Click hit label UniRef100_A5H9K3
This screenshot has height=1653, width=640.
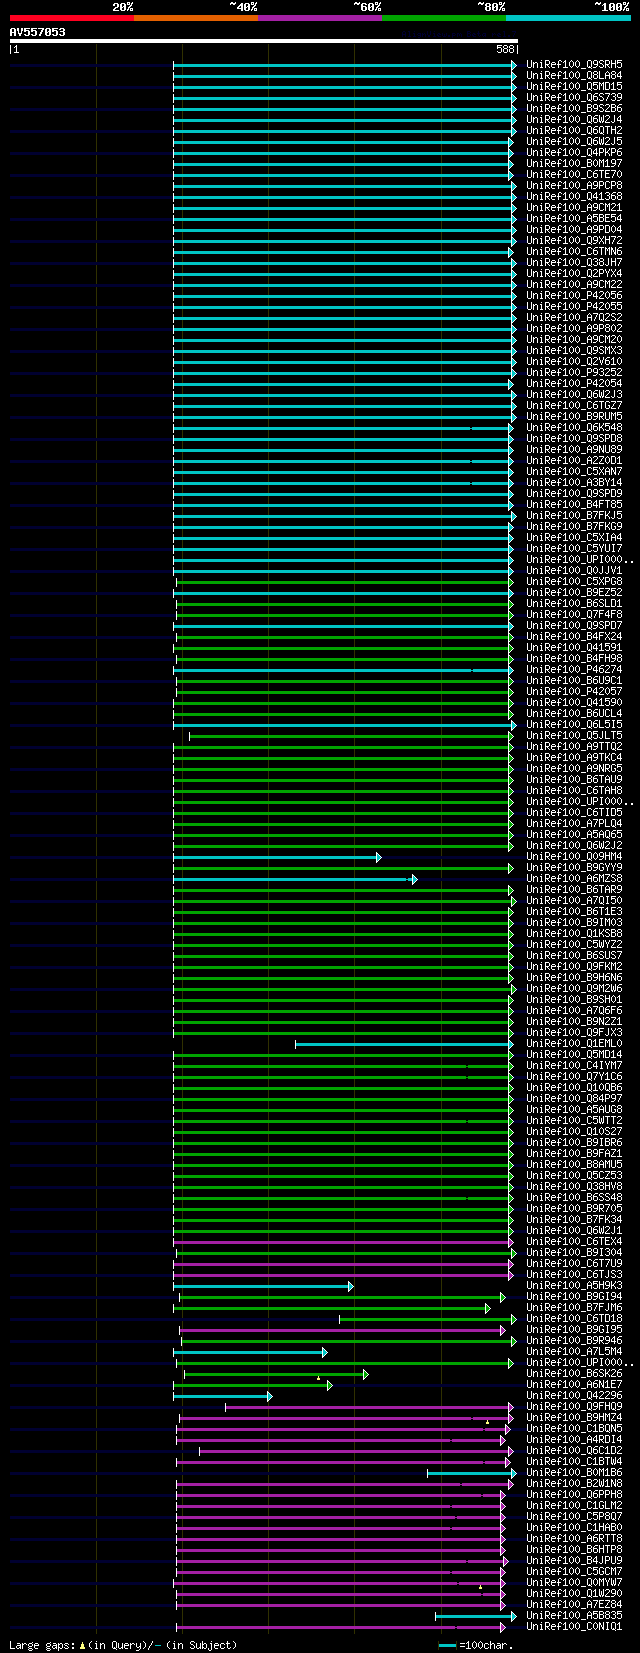tap(574, 1285)
